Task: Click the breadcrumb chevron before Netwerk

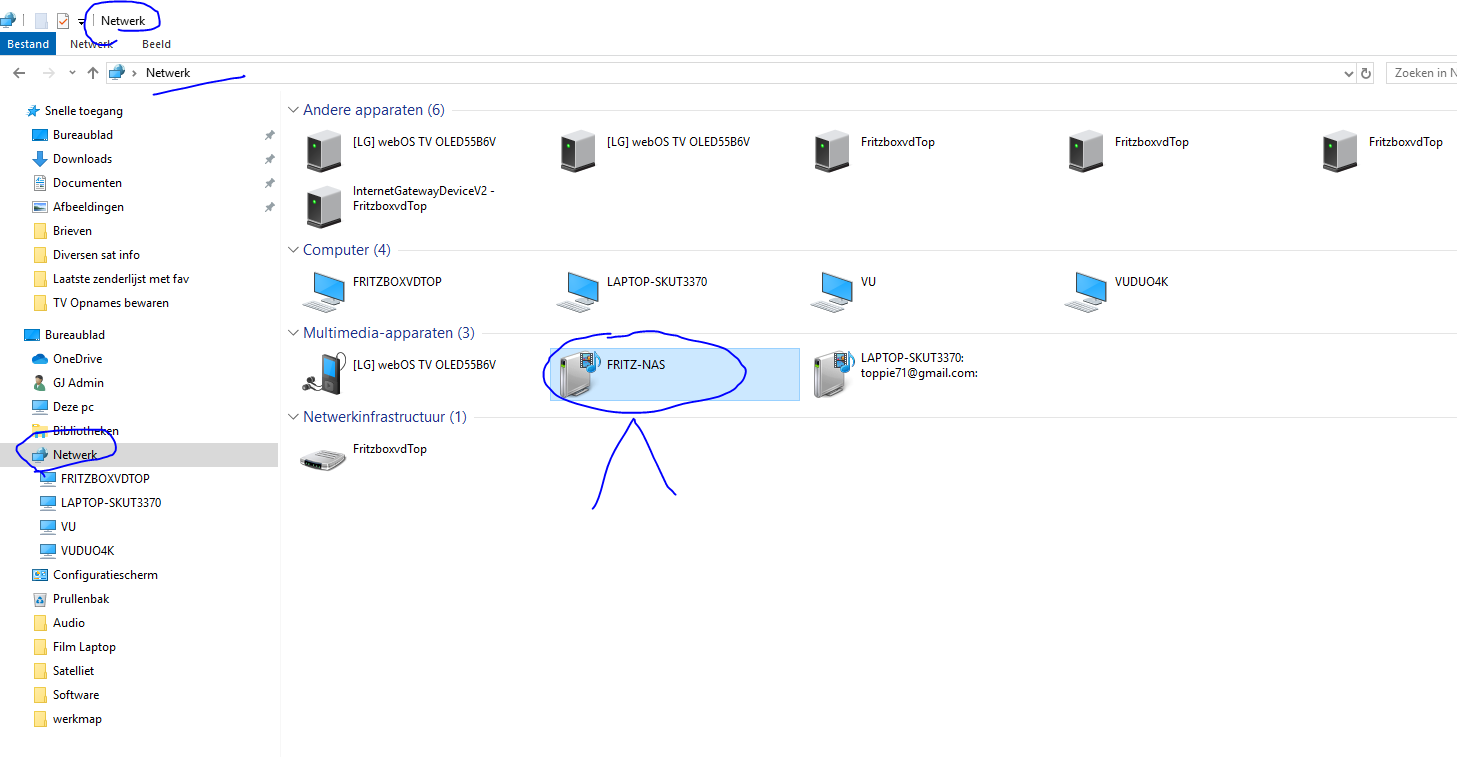Action: pos(134,73)
